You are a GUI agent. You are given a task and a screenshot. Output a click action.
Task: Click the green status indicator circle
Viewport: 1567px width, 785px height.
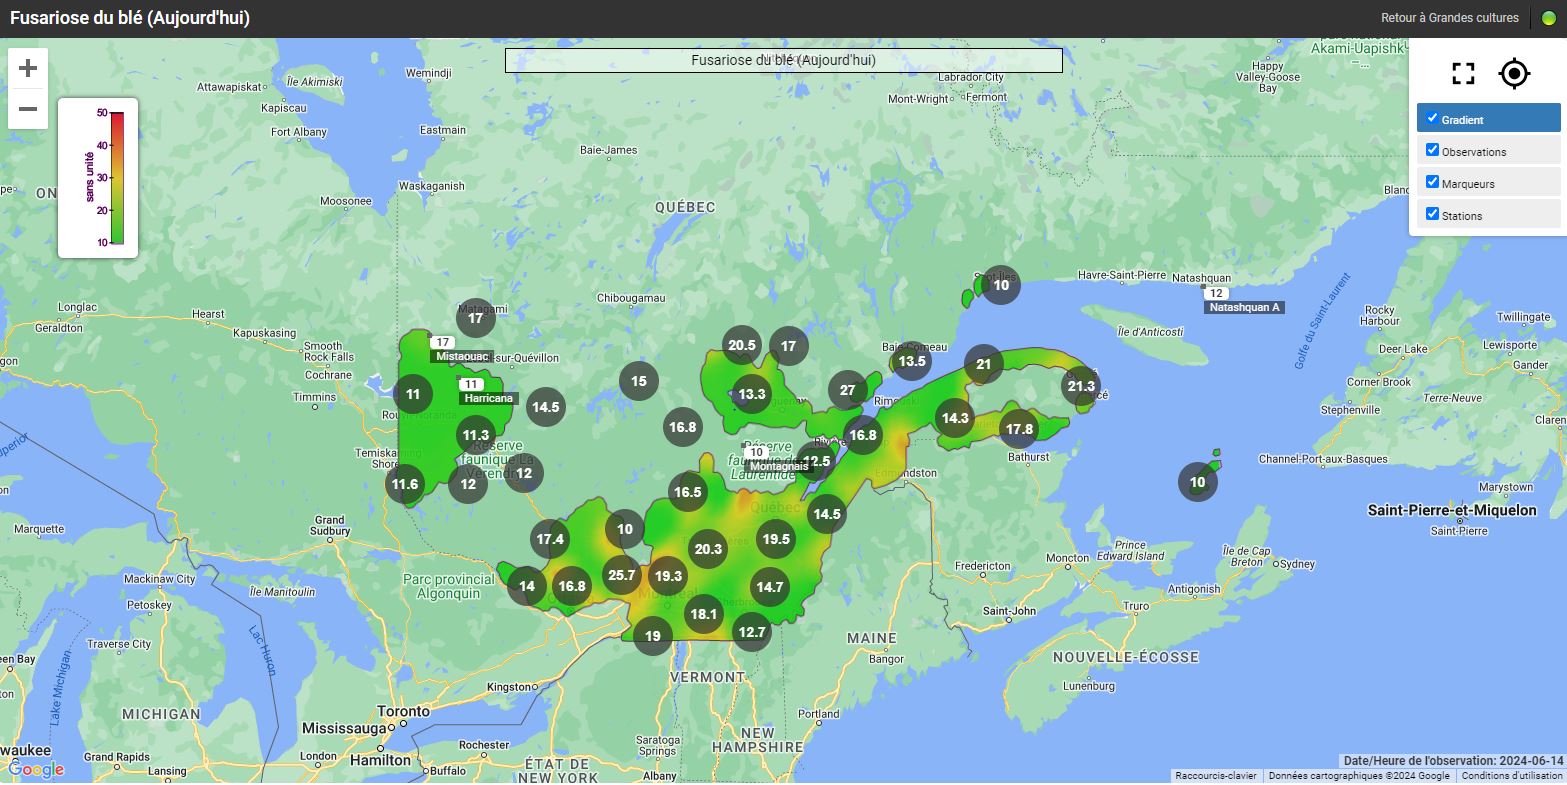(1549, 18)
